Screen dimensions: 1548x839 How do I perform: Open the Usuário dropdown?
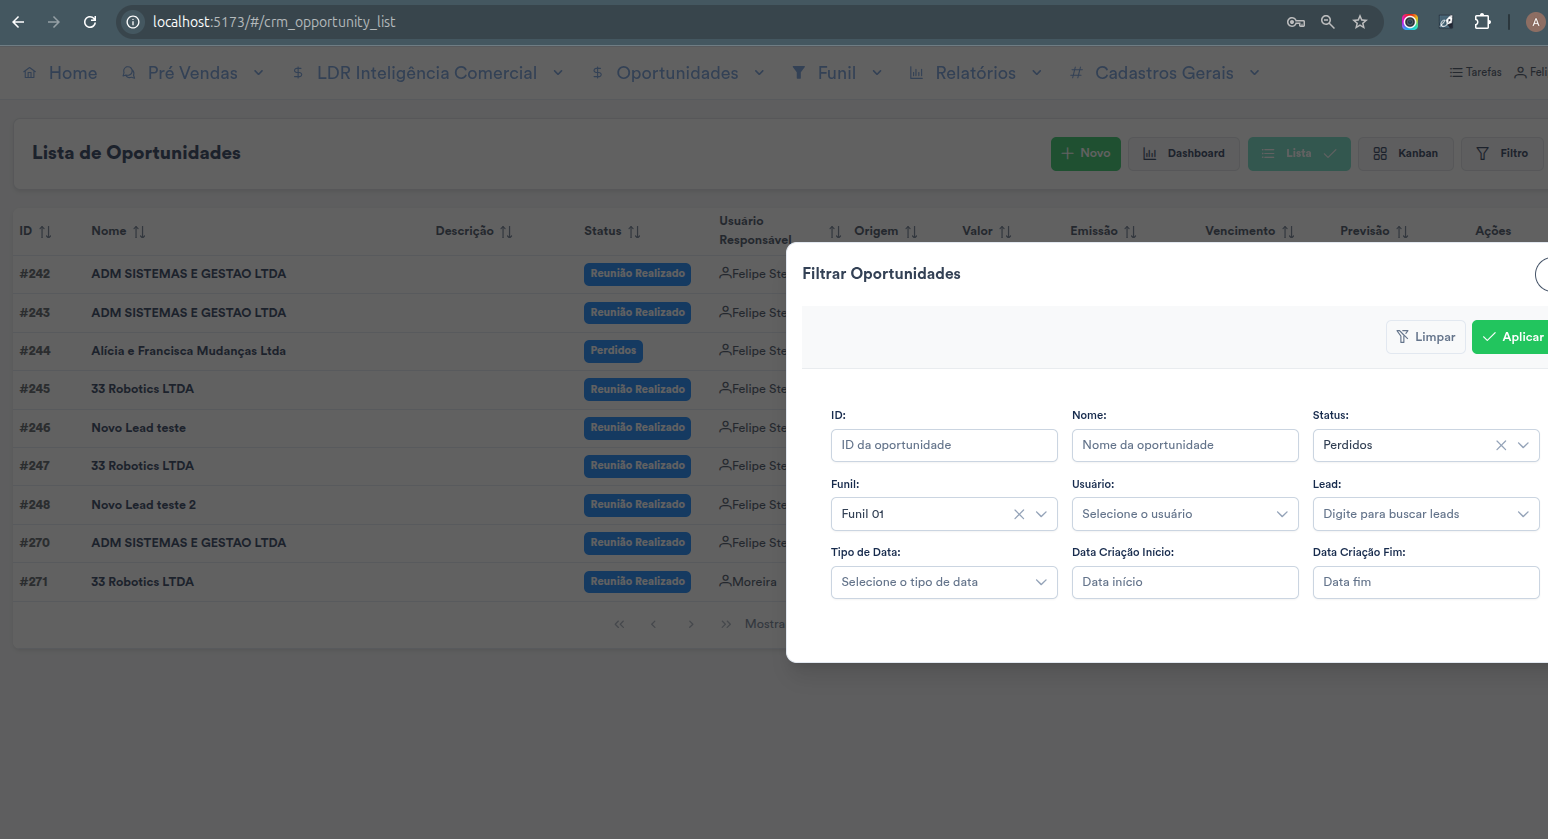pyautogui.click(x=1185, y=514)
